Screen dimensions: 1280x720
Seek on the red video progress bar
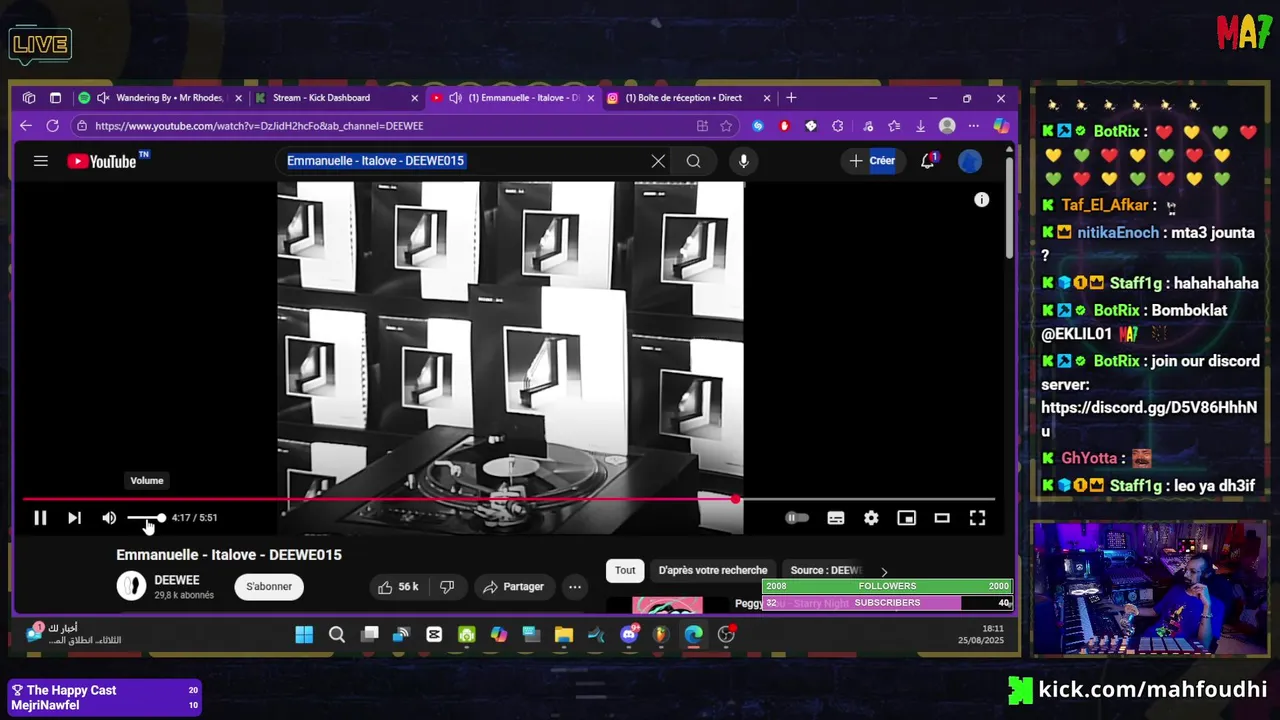(509, 499)
